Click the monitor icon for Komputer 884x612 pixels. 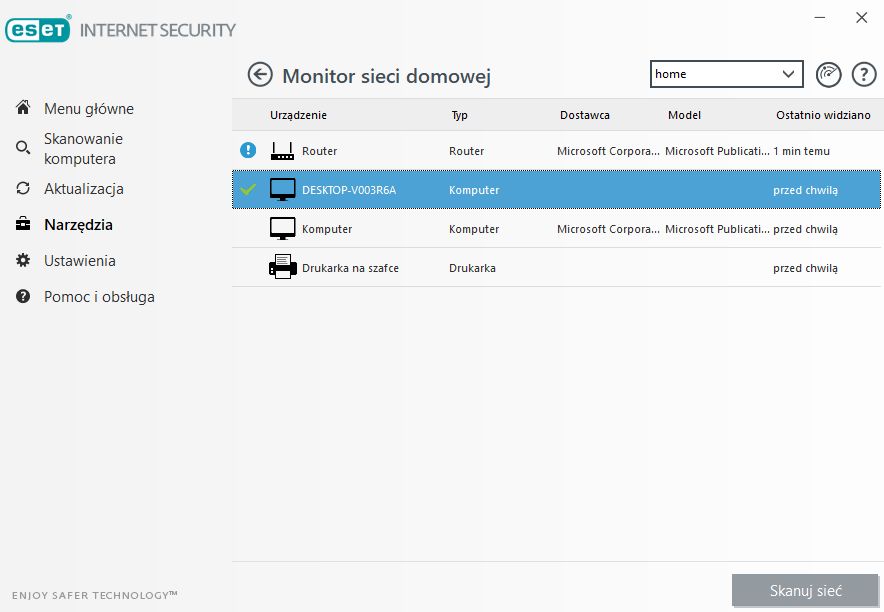point(283,229)
